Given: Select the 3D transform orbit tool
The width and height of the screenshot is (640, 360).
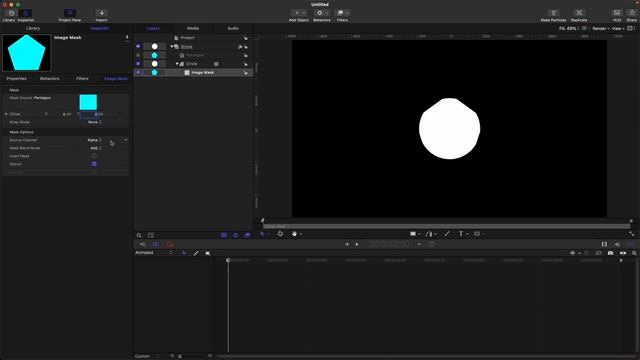Looking at the screenshot, I should tap(280, 234).
